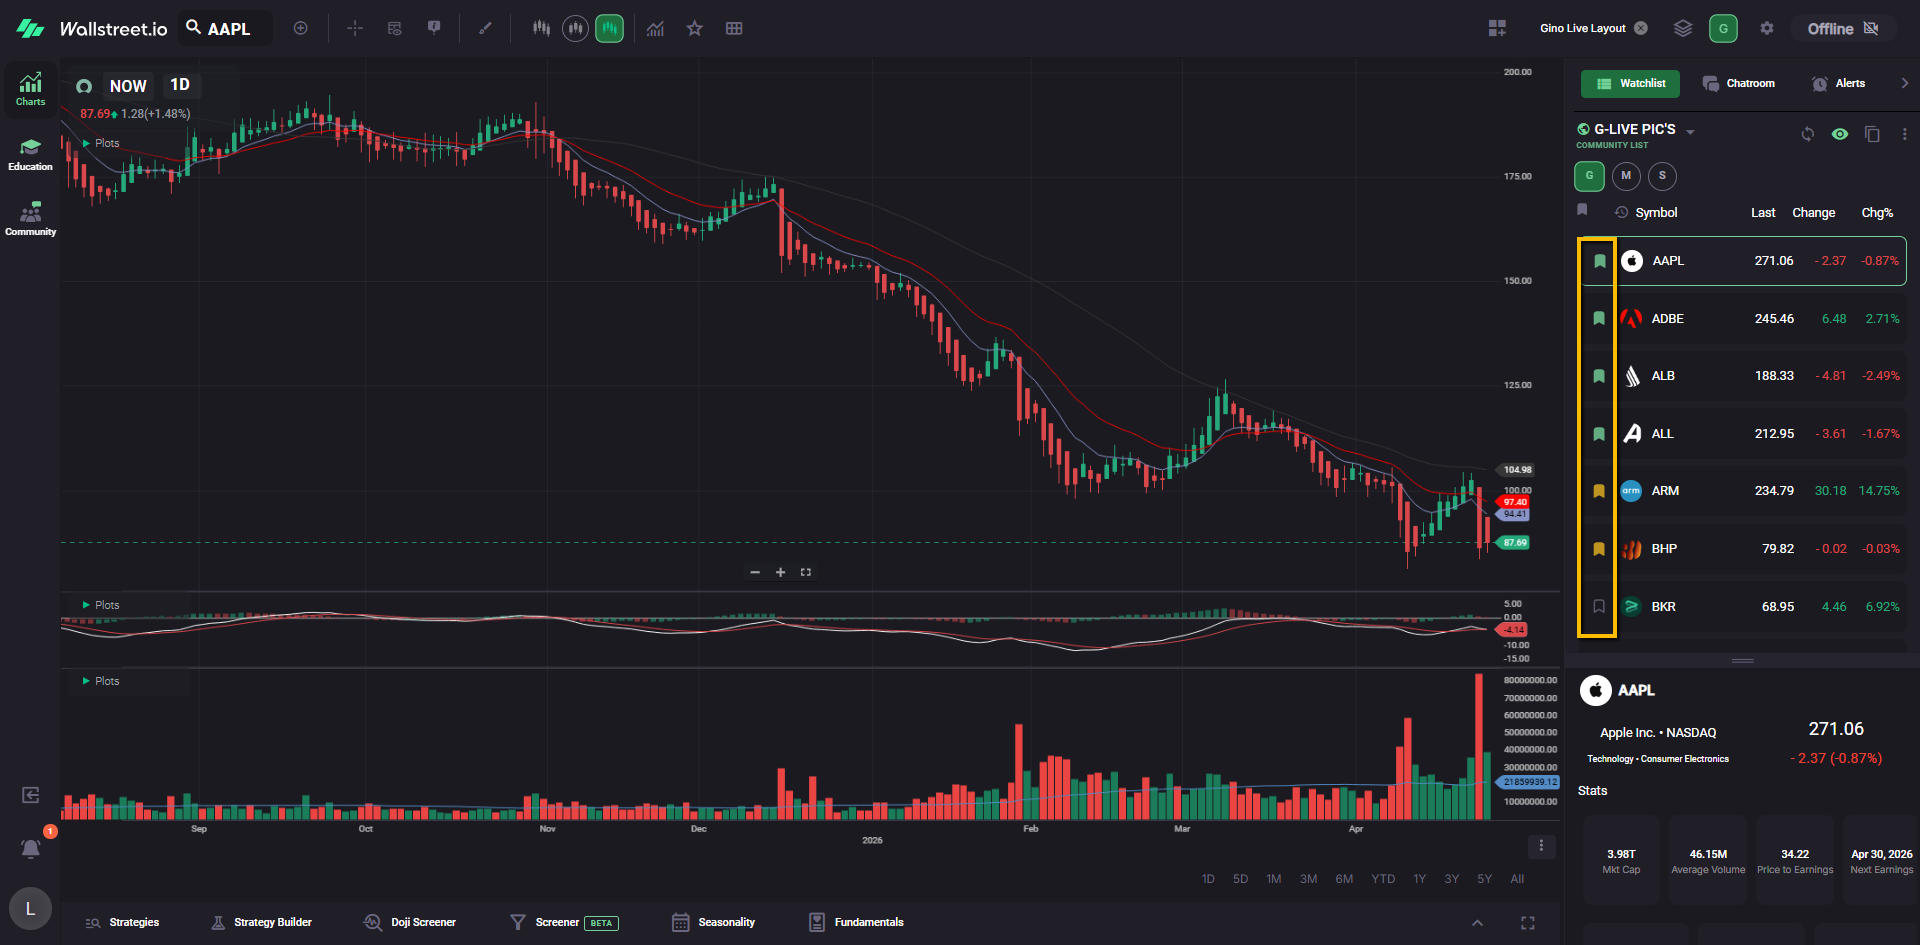Select the crosshair cursor tool
The image size is (1920, 945).
tap(355, 28)
